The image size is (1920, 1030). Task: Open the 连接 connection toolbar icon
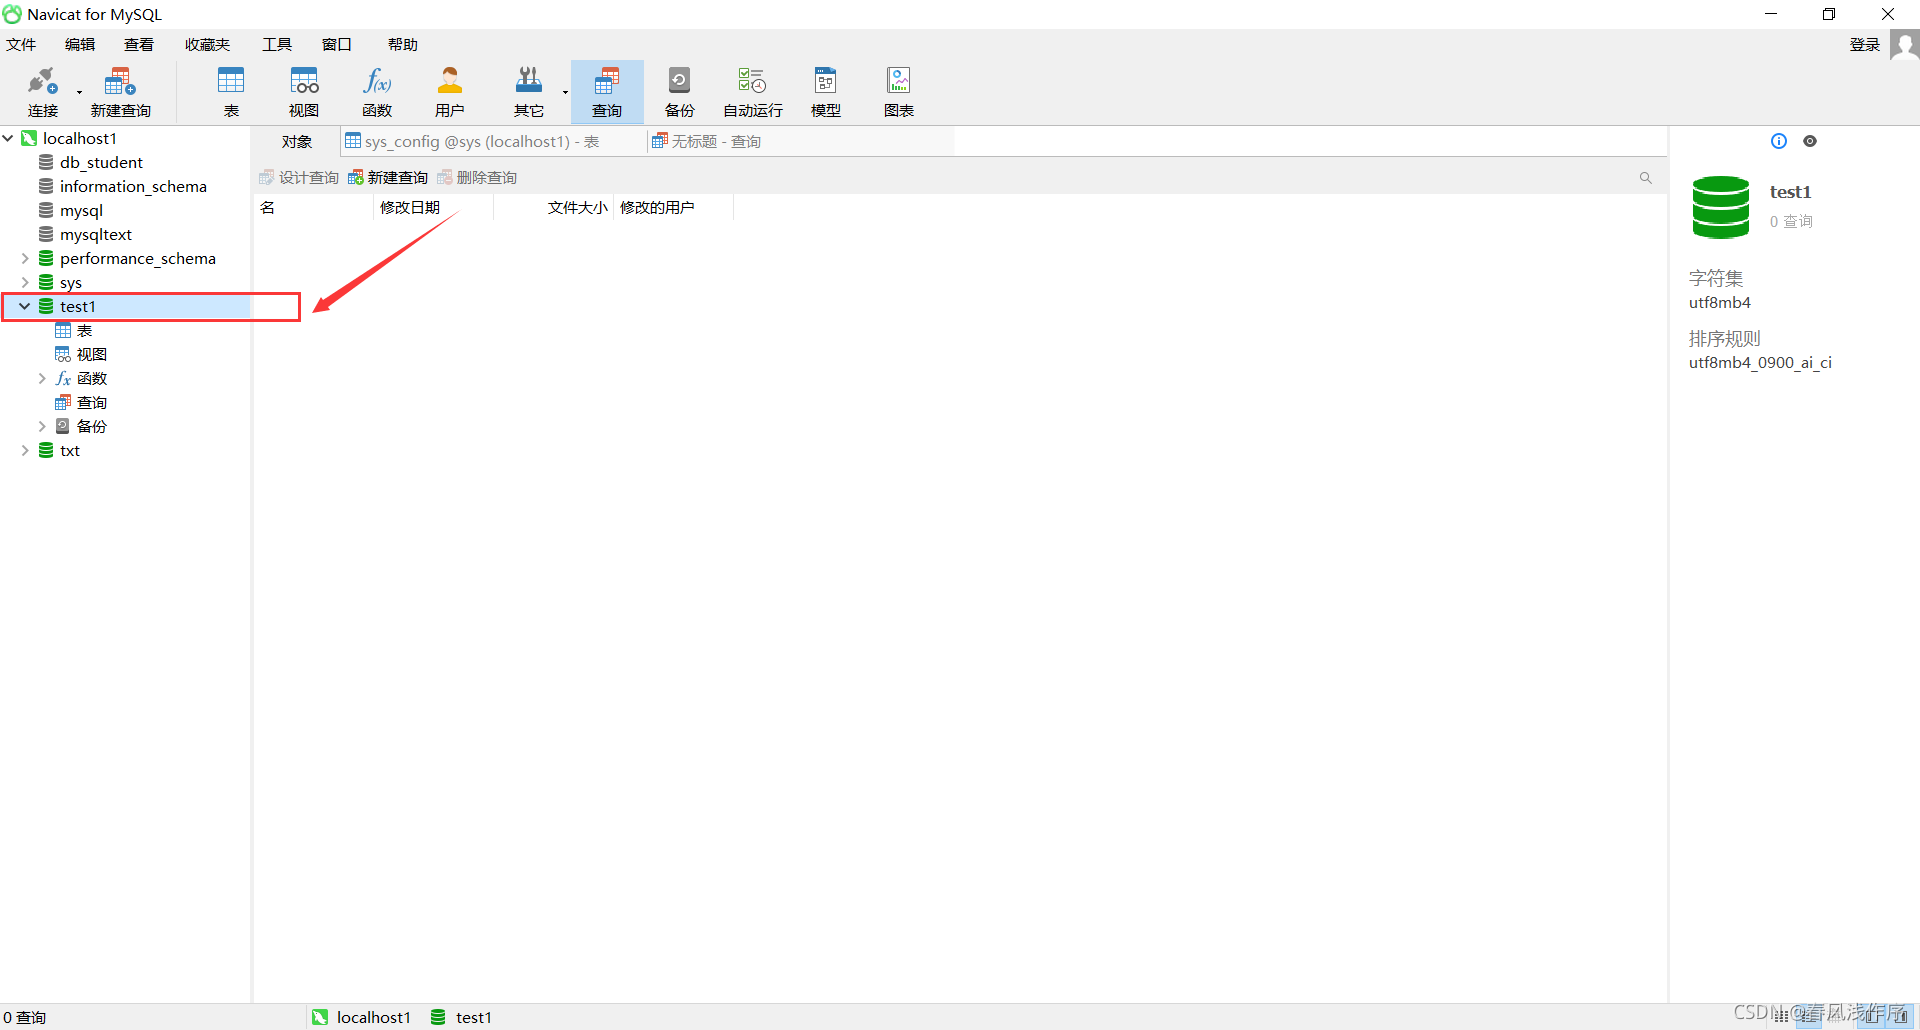tap(42, 92)
